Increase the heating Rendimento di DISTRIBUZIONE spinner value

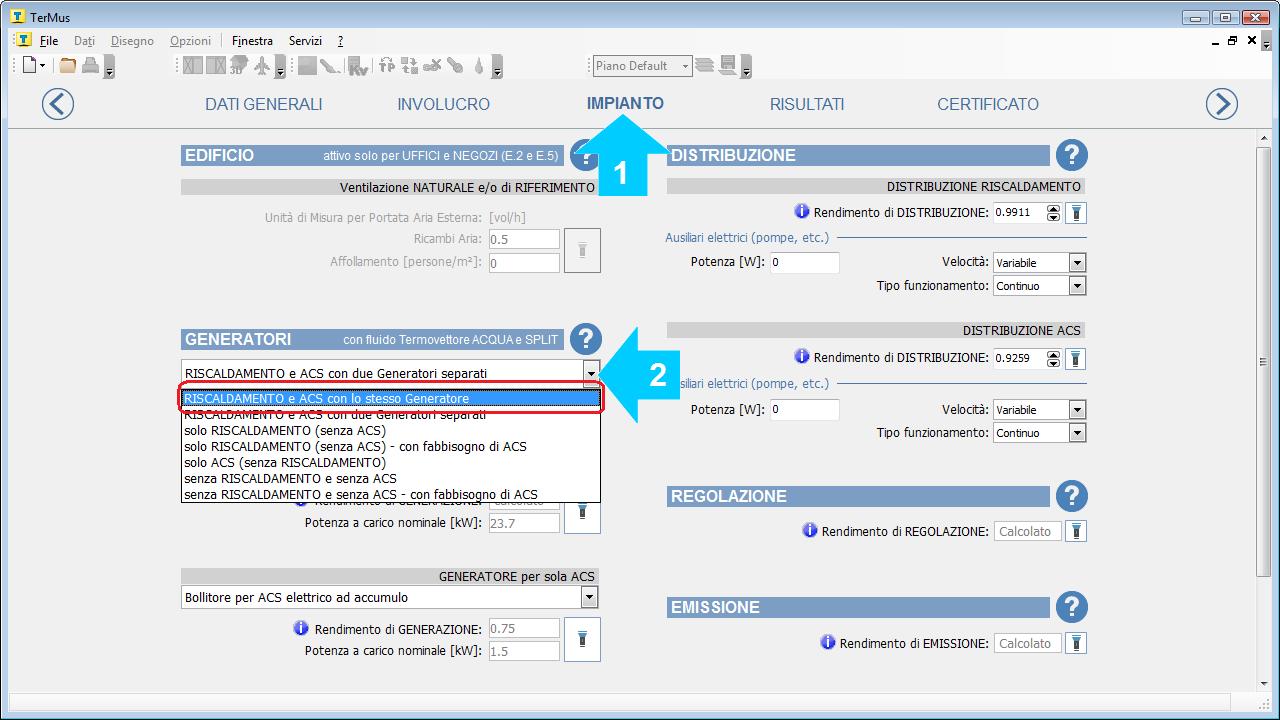(x=1053, y=208)
